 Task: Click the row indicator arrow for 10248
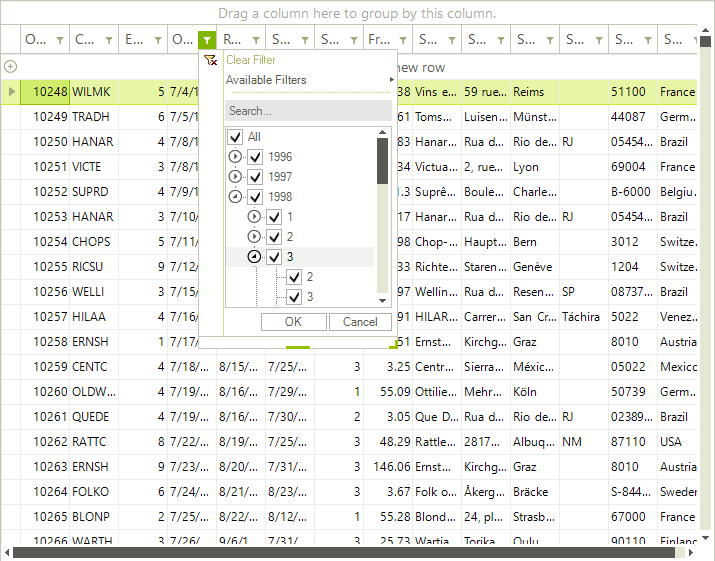[11, 92]
